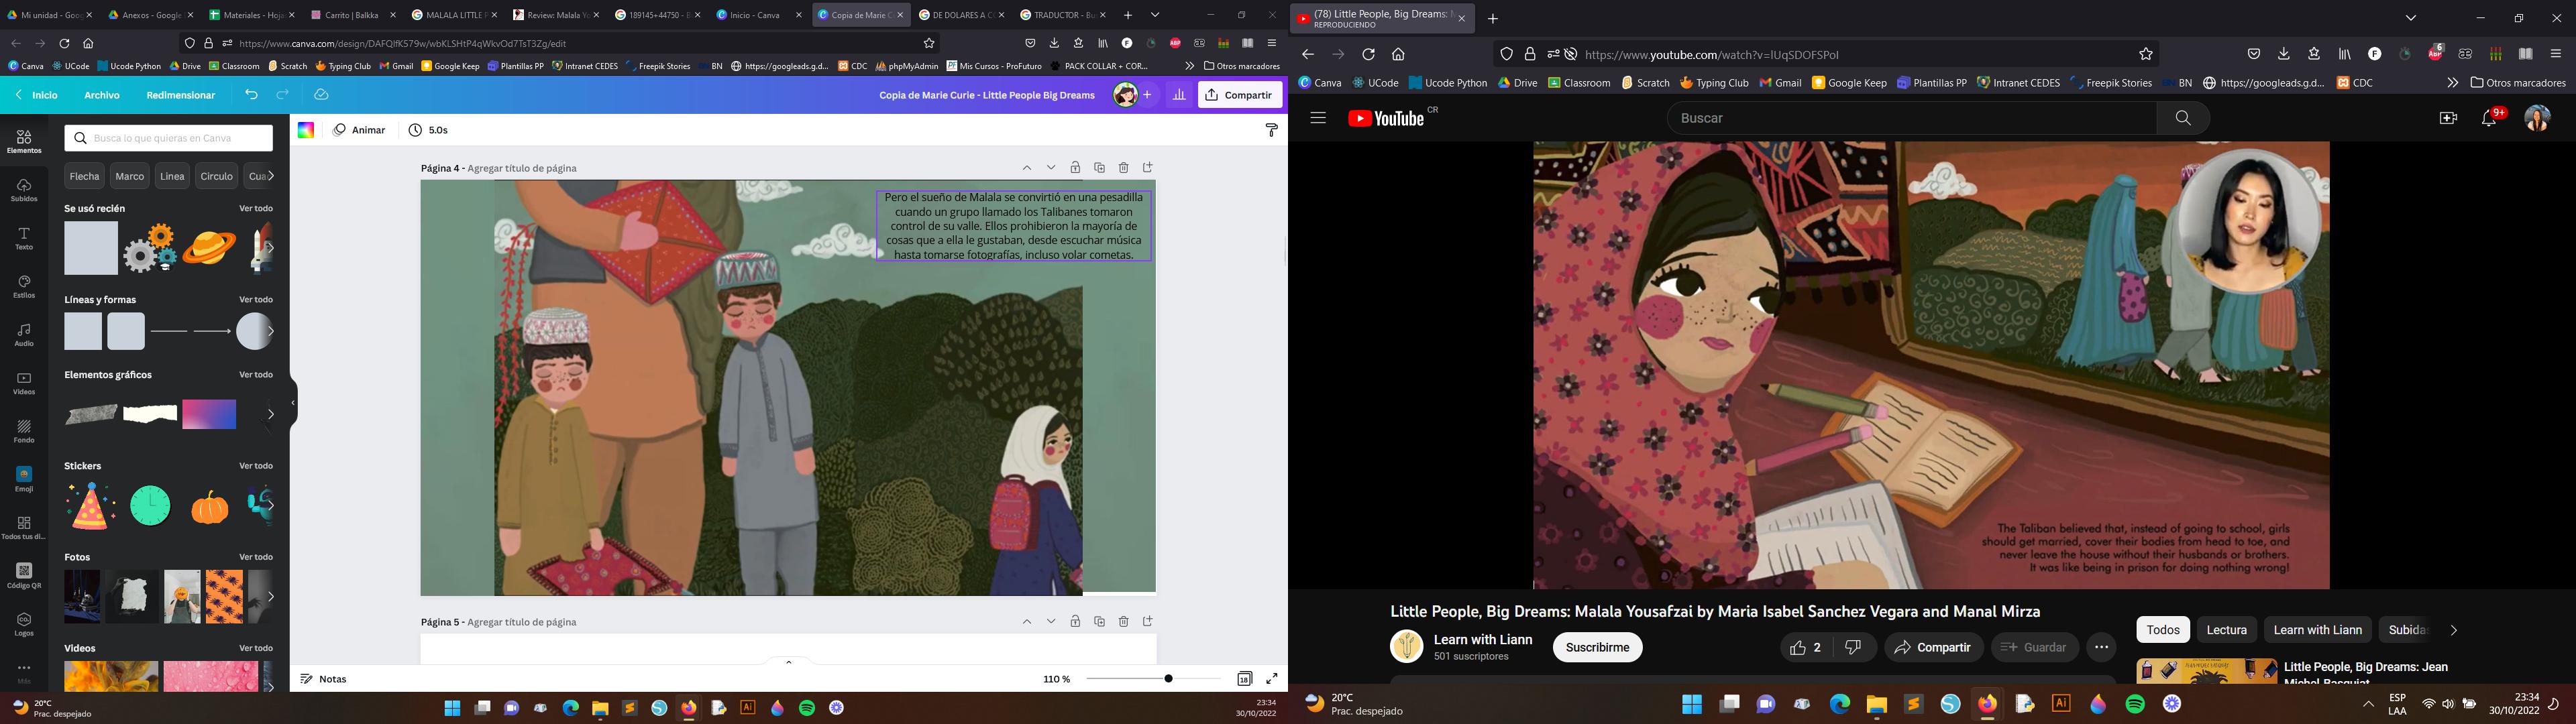Show more Líneas y formas items

click(270, 331)
